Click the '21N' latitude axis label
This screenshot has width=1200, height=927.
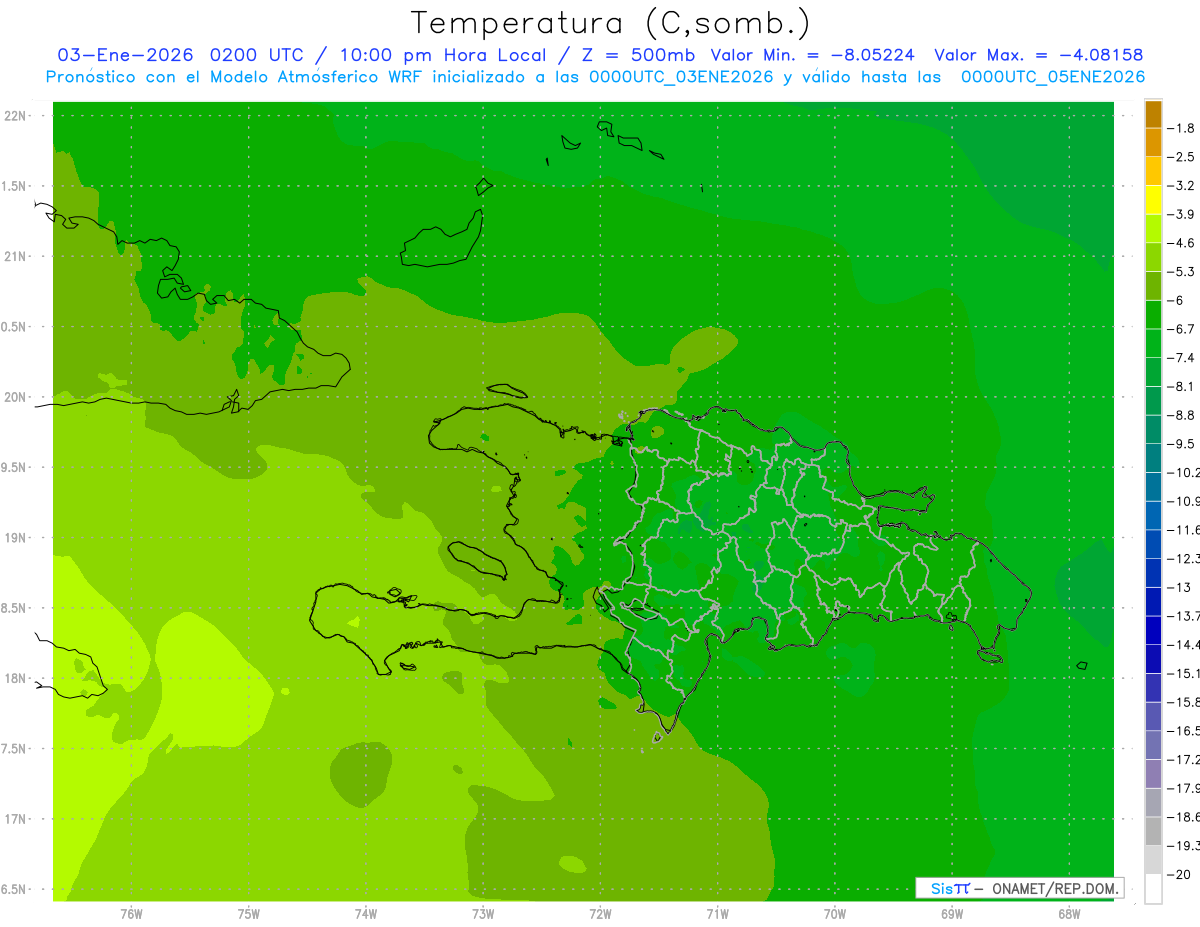[15, 257]
